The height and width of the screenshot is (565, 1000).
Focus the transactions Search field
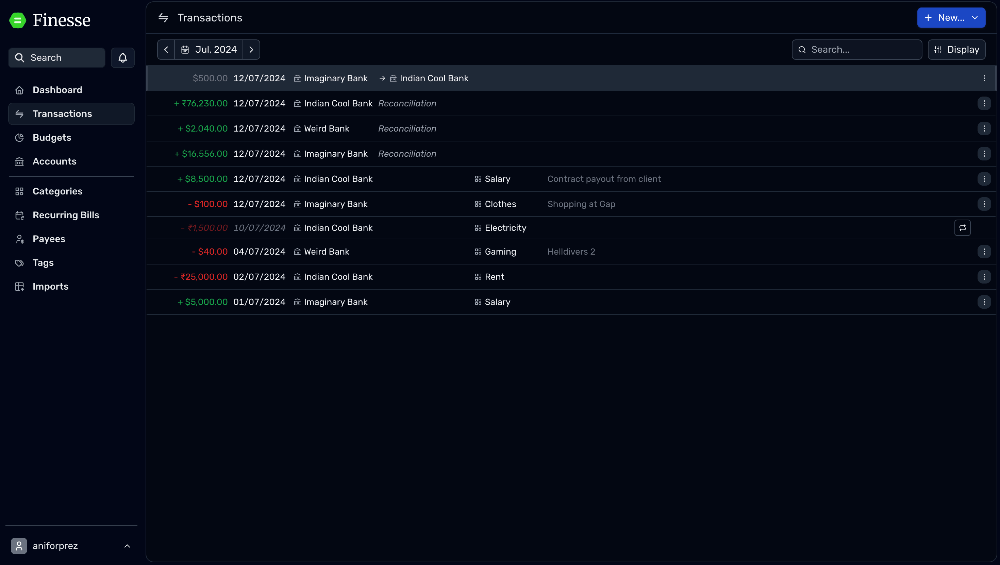pos(857,50)
